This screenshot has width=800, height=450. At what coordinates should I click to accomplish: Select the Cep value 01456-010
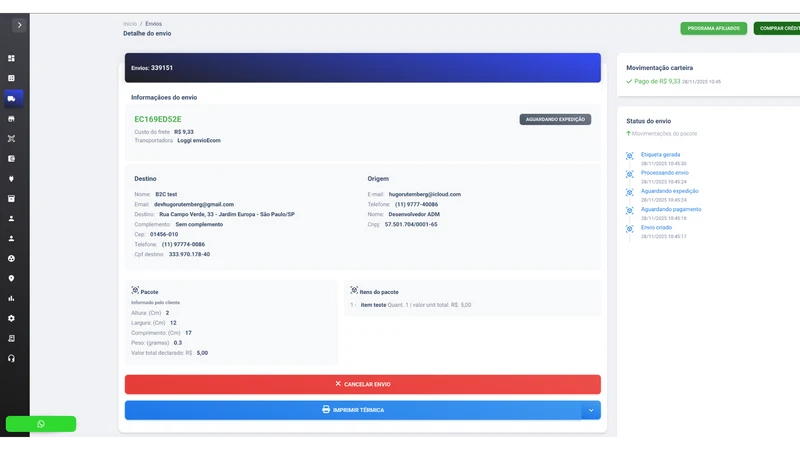click(164, 235)
